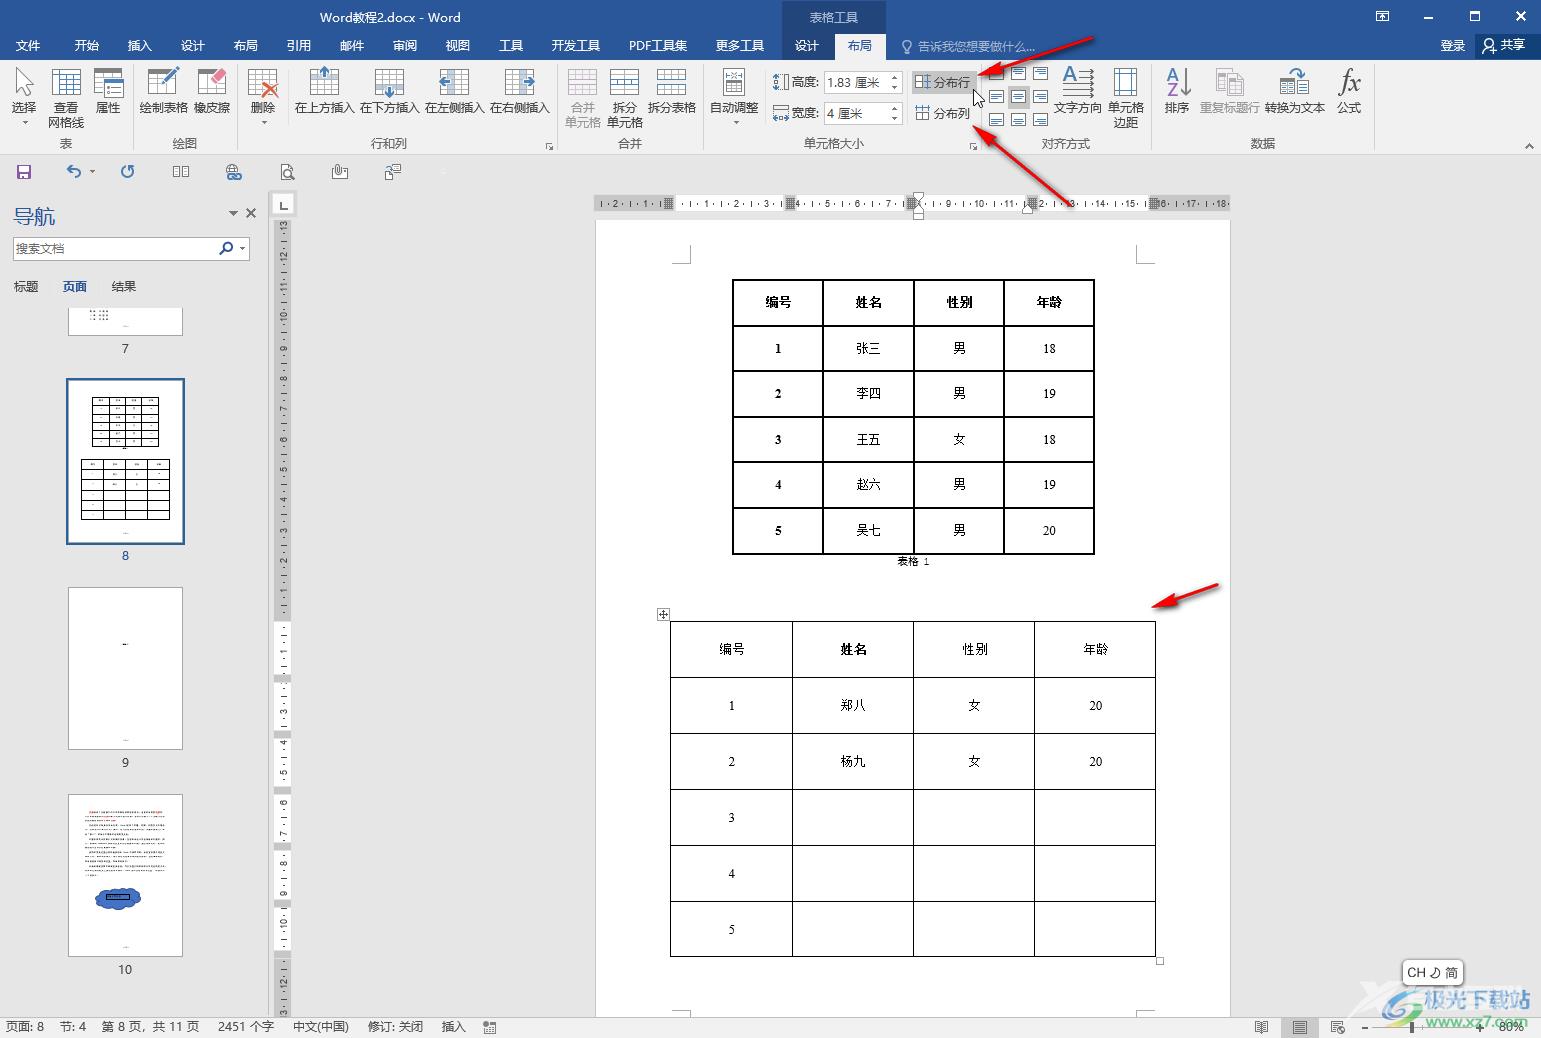
Task: Click Split Cells (拆分单元格)
Action: click(624, 97)
